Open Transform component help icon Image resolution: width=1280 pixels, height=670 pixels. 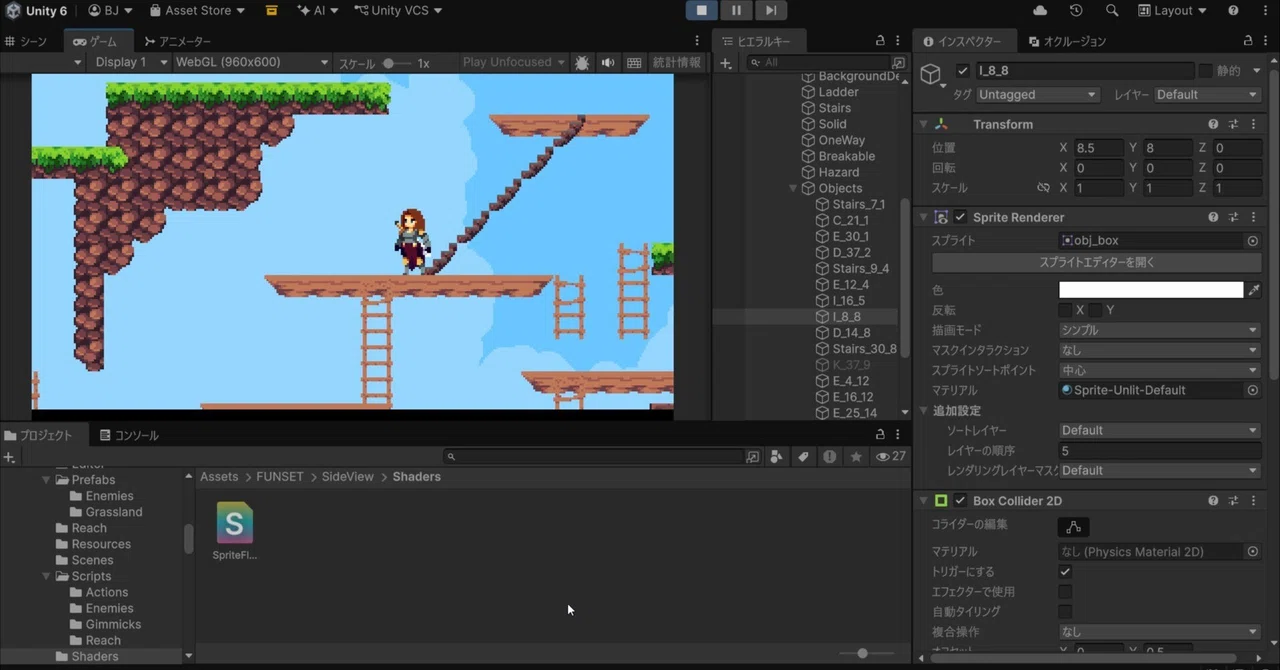[x=1213, y=124]
